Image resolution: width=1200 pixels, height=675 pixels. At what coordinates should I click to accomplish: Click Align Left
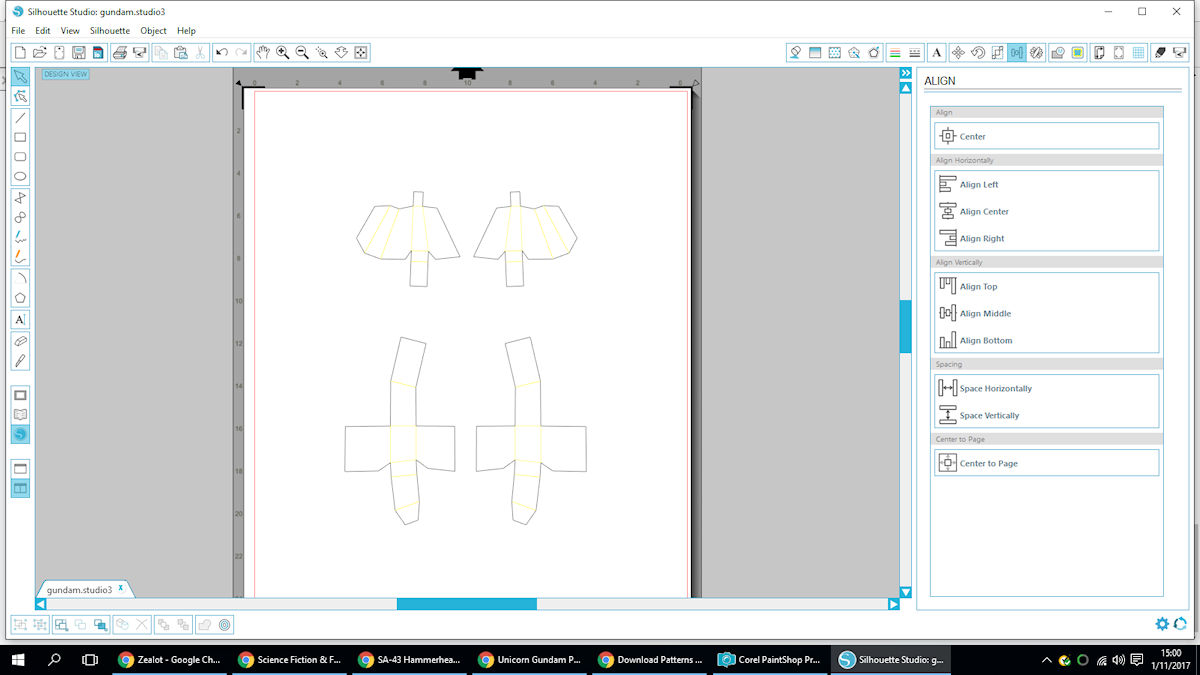1046,184
